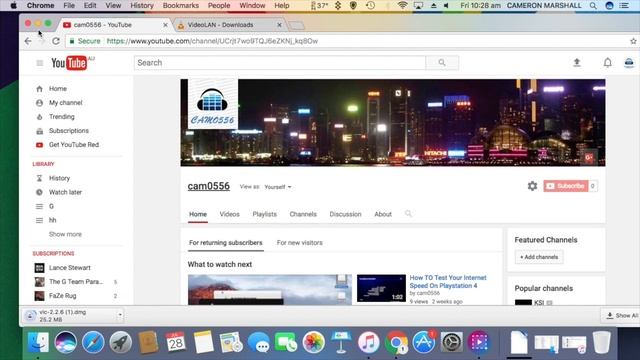This screenshot has height=360, width=640.
Task: Go to Home in sidebar
Action: (x=58, y=89)
